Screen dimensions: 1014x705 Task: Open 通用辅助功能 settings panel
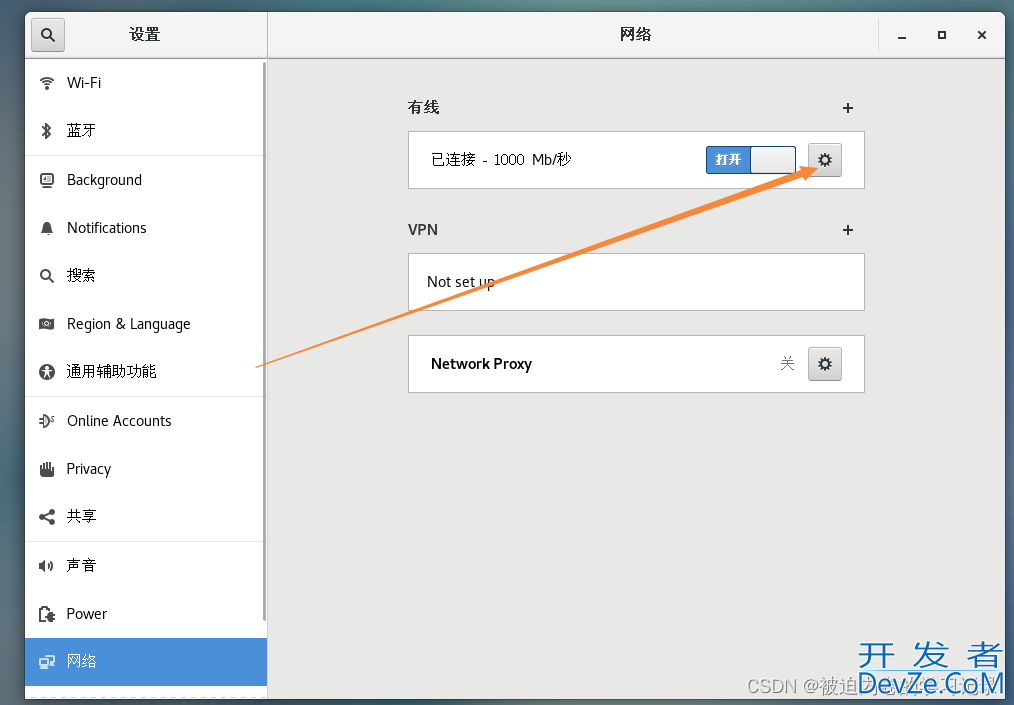point(146,372)
